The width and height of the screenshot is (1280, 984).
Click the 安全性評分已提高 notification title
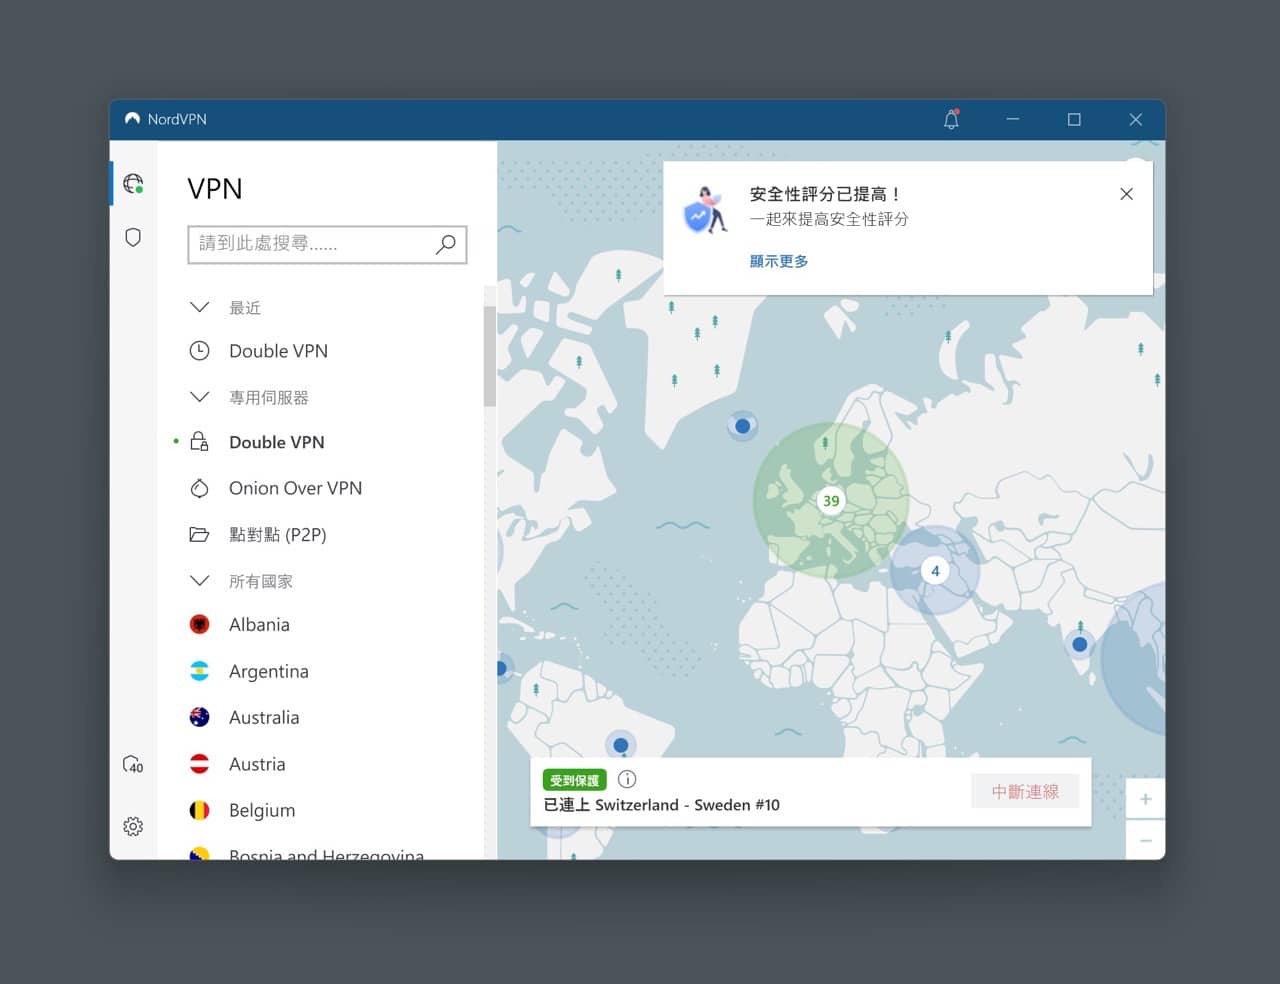coord(825,194)
